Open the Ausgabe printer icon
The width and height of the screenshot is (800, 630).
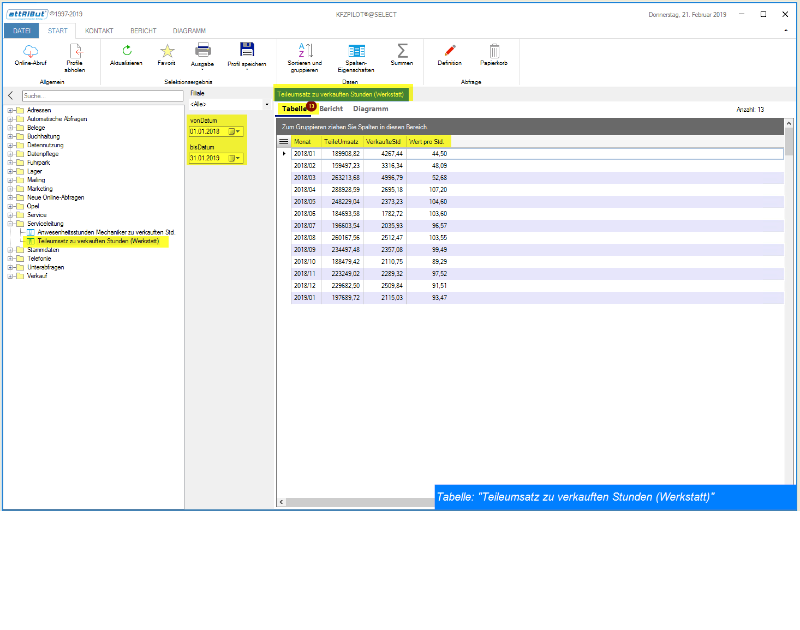202,50
